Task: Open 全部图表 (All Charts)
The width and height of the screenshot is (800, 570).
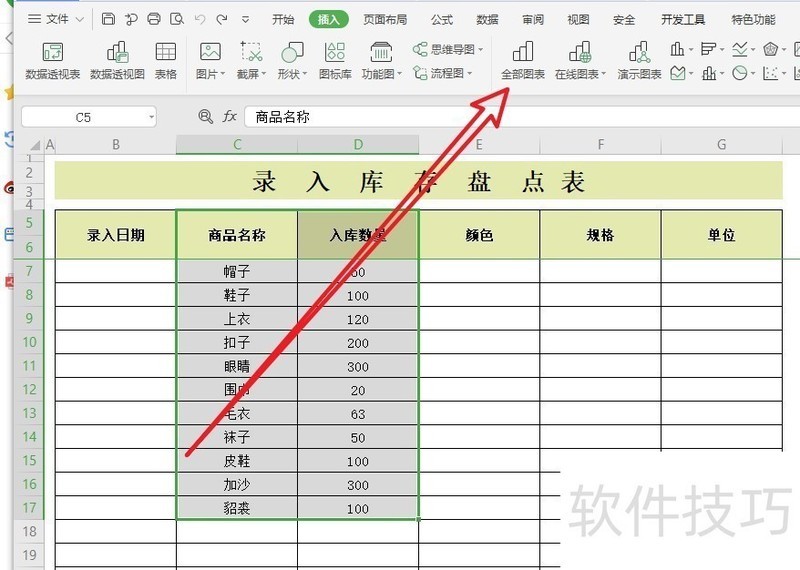Action: 522,60
